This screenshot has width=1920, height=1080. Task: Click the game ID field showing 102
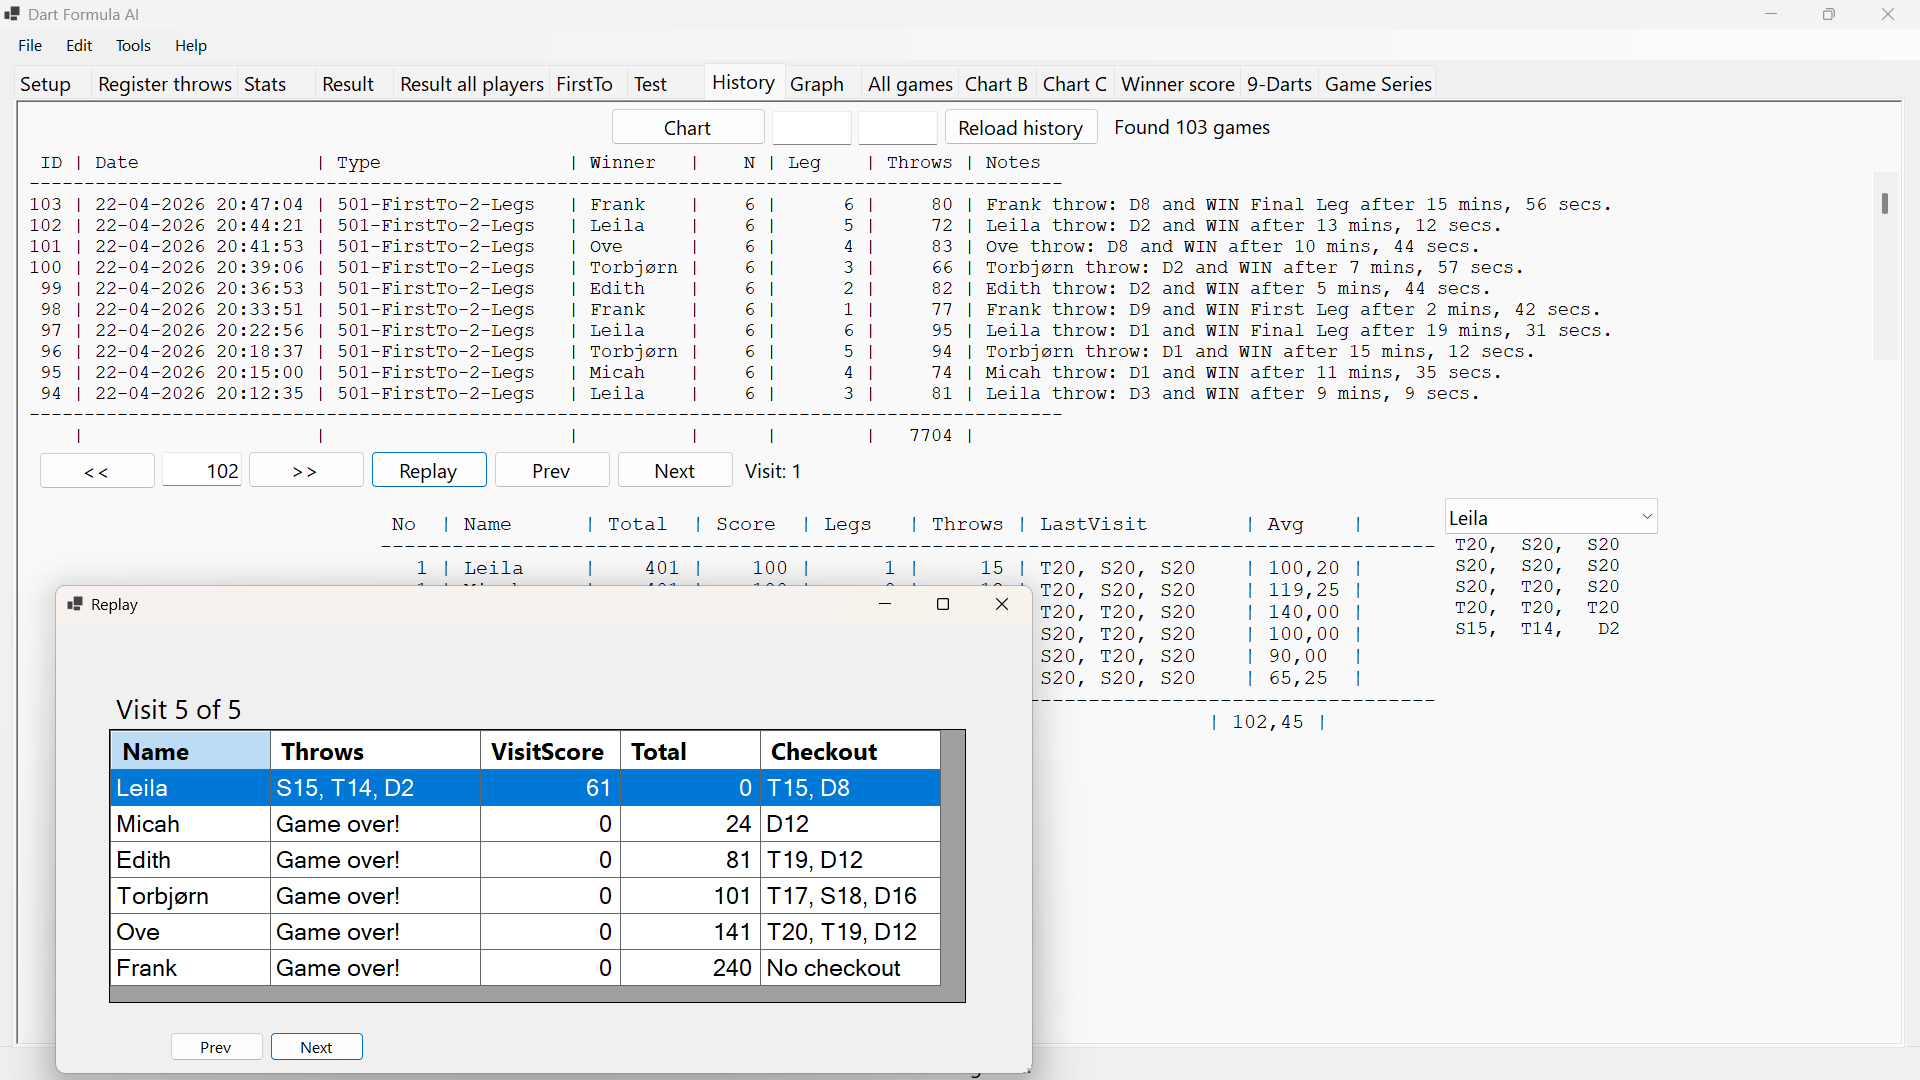pos(202,471)
